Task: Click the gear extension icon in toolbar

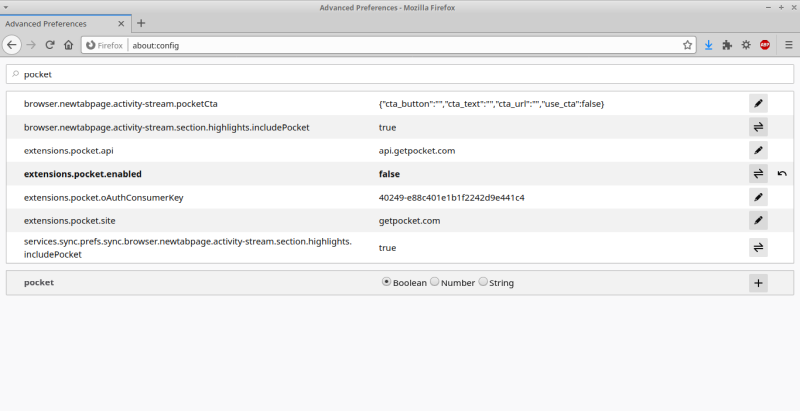Action: (746, 45)
